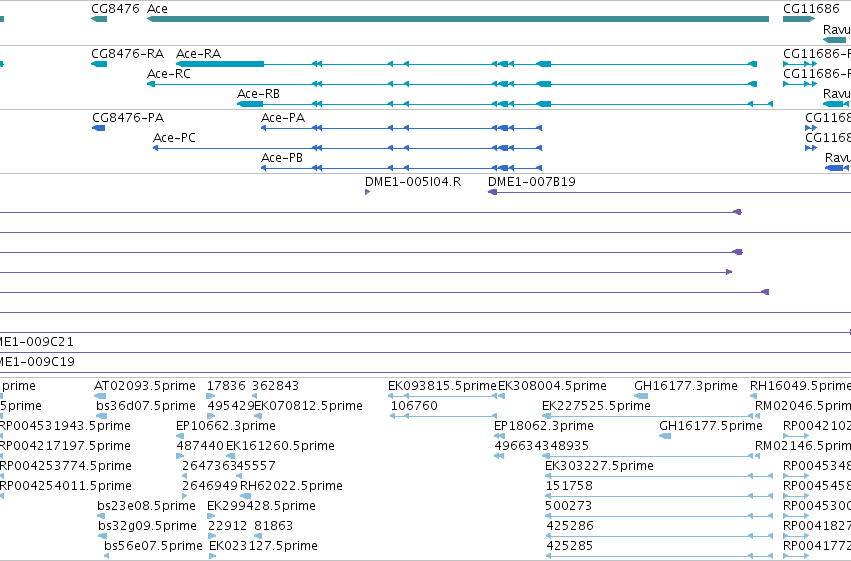This screenshot has height=561, width=851.
Task: Open the bs56e07.5prime EST label
Action: pyautogui.click(x=154, y=546)
